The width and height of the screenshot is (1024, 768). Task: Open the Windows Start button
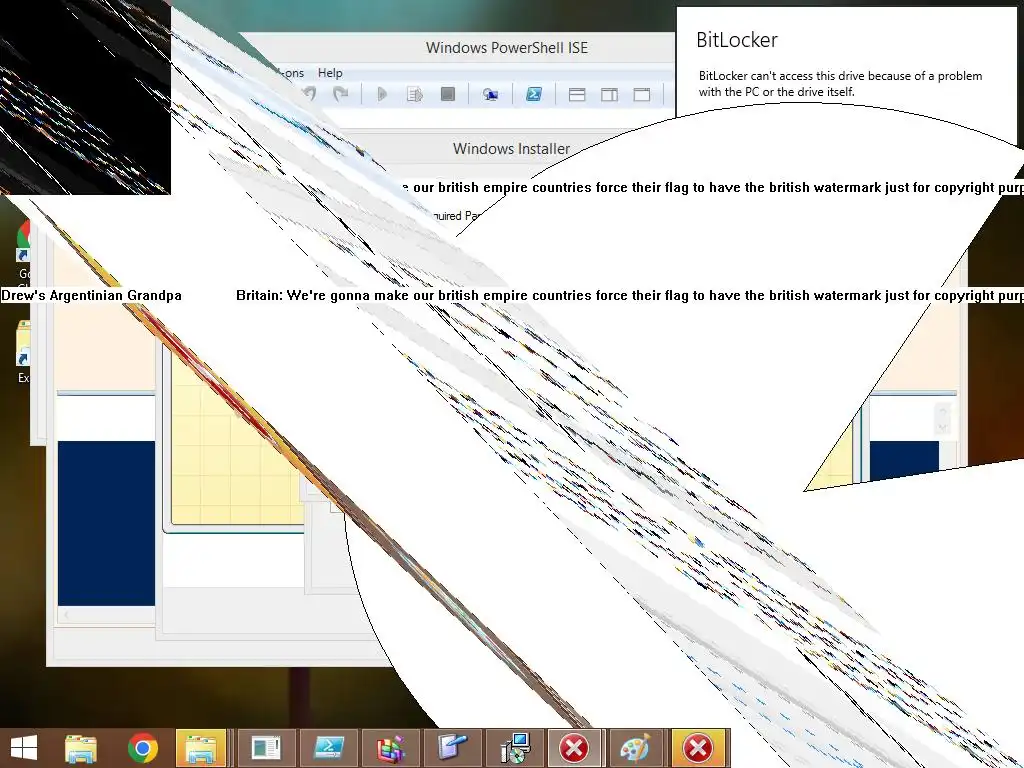[x=24, y=748]
